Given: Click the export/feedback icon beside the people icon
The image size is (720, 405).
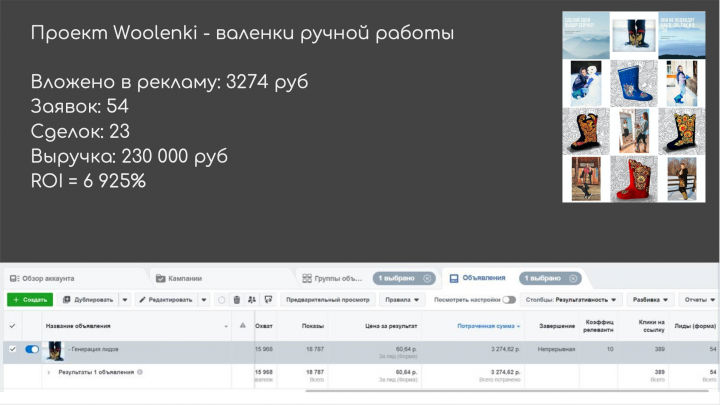Looking at the screenshot, I should pos(268,300).
